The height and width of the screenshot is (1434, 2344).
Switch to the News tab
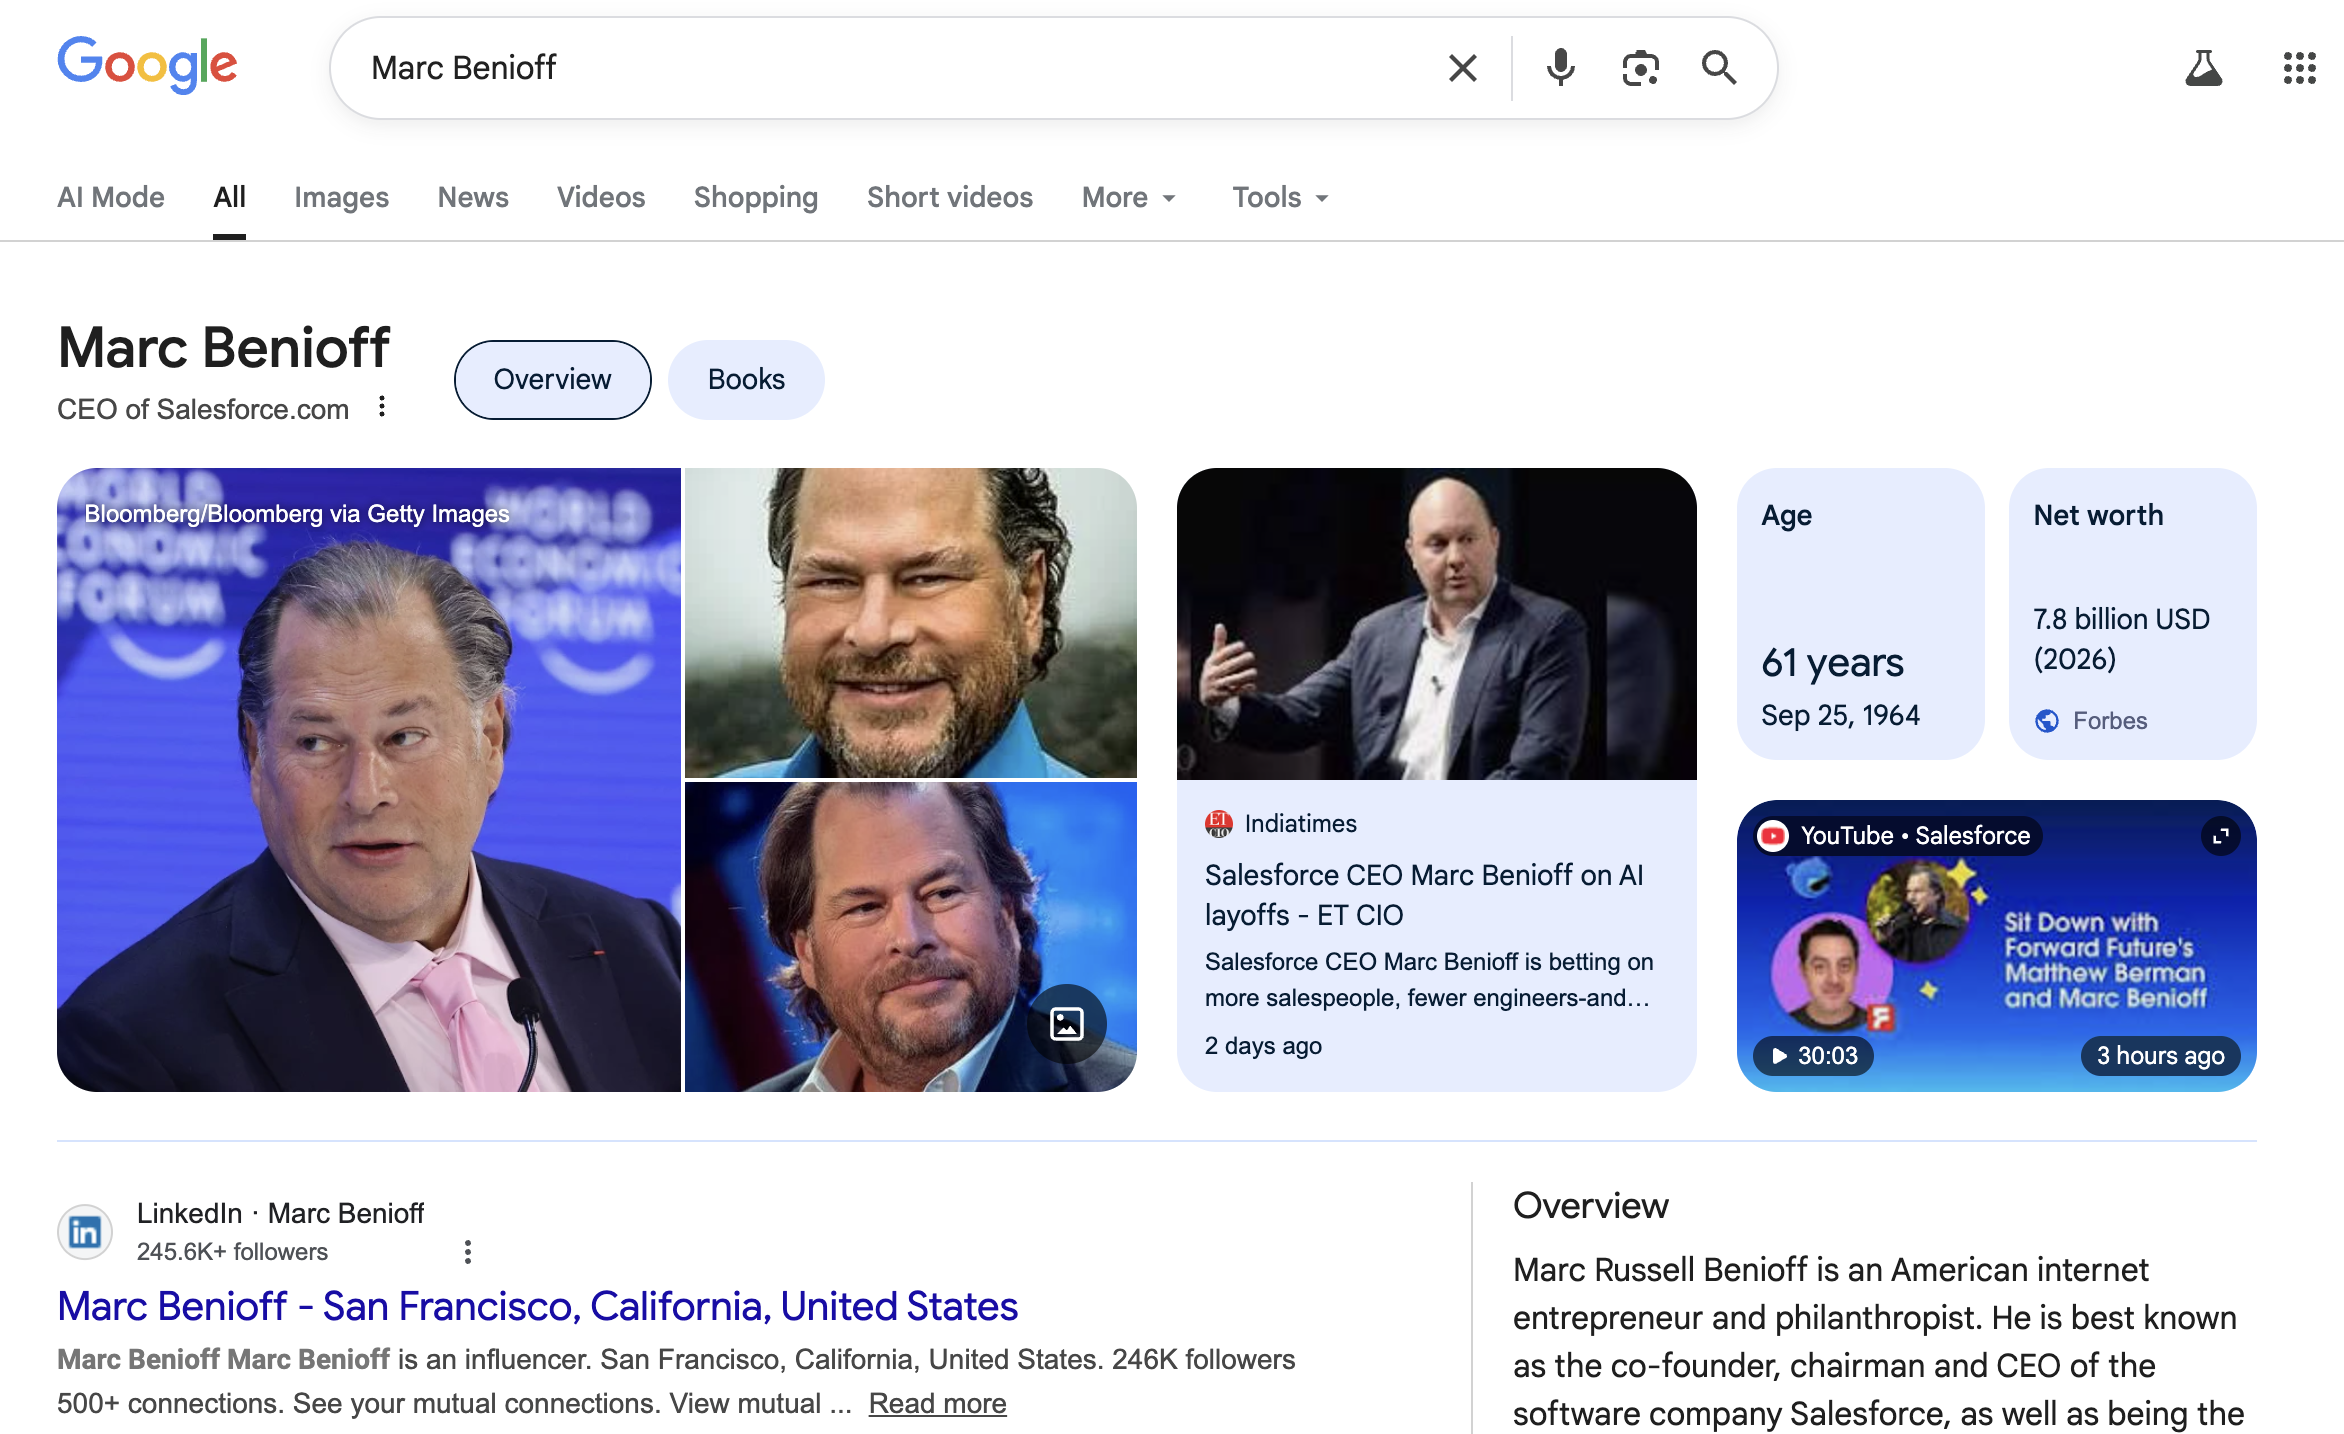click(x=473, y=197)
